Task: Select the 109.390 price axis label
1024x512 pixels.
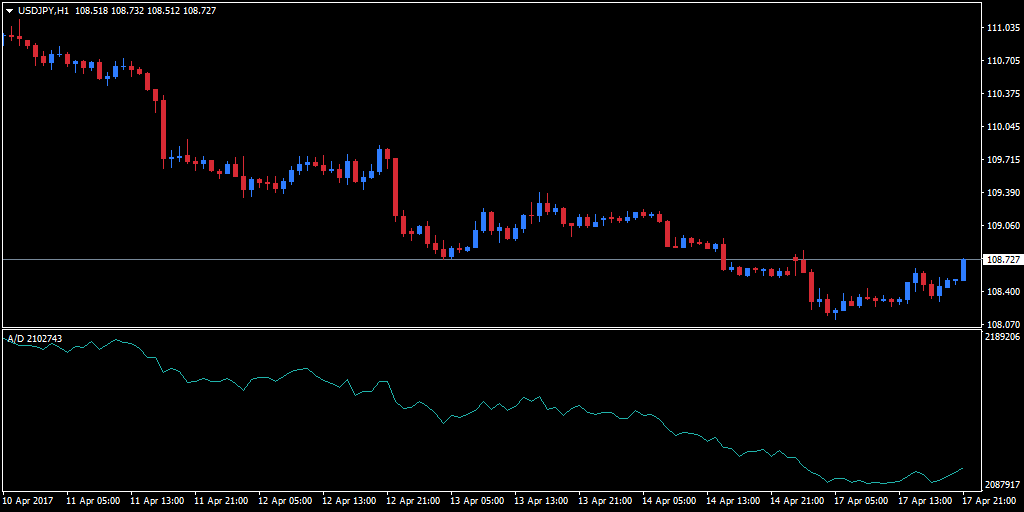Action: (1004, 193)
